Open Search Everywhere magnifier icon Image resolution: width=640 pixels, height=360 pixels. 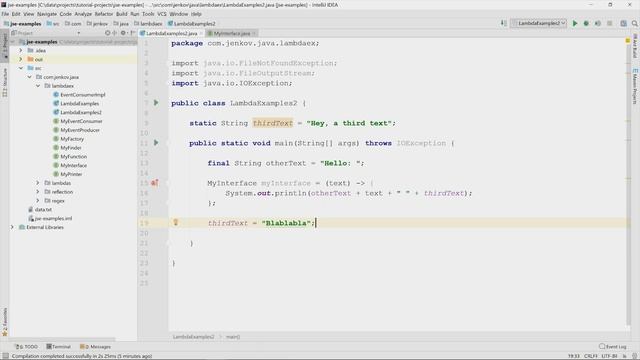click(635, 24)
